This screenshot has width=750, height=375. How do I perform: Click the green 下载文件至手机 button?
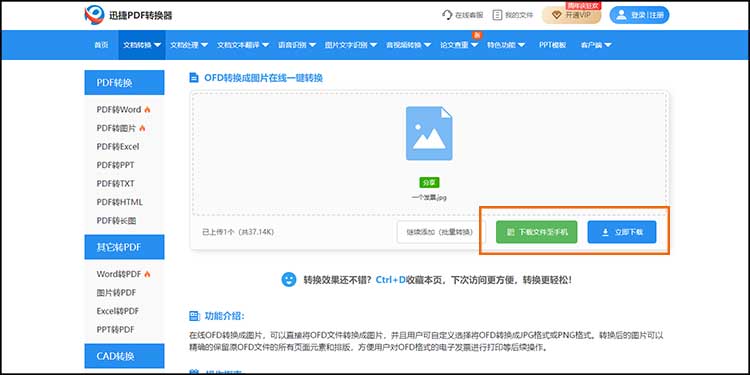coord(537,232)
